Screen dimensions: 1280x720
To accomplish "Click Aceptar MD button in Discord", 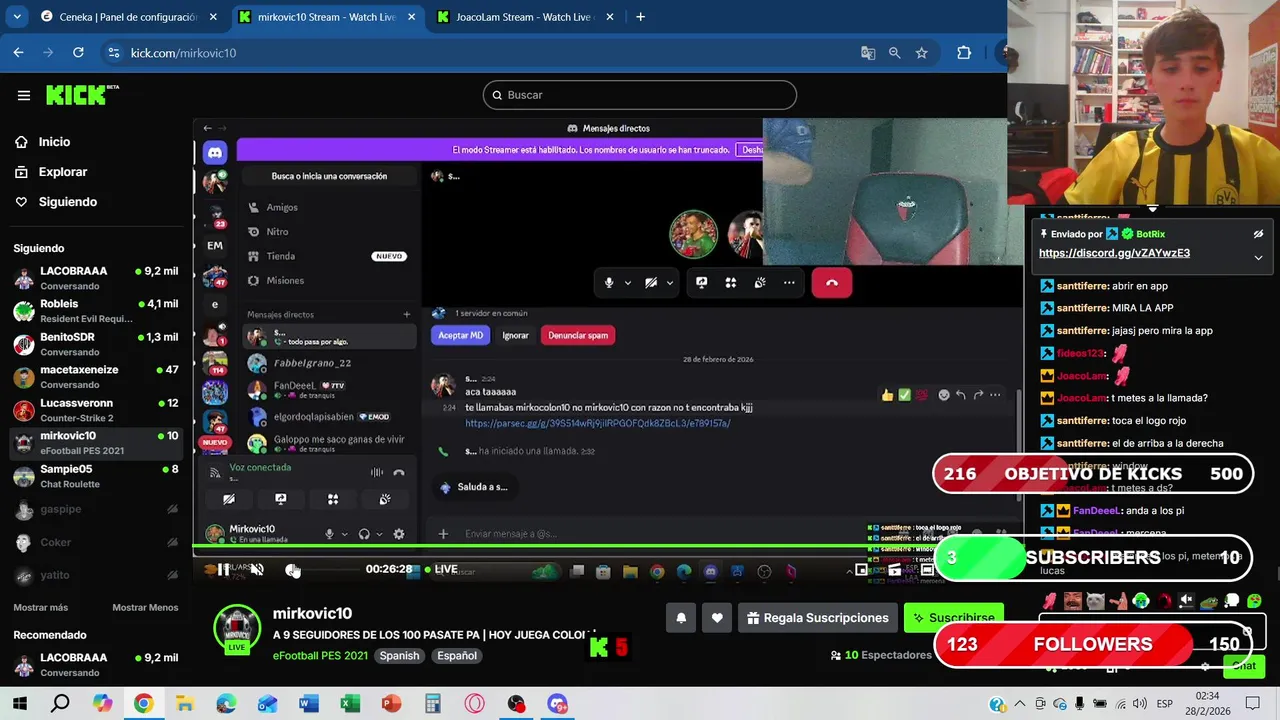I will click(460, 335).
